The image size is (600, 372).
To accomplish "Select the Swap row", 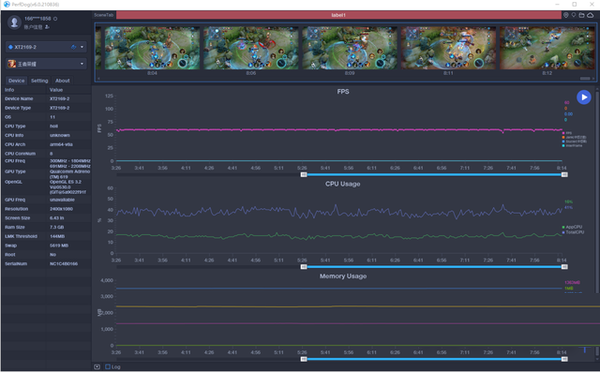I will [x=46, y=245].
